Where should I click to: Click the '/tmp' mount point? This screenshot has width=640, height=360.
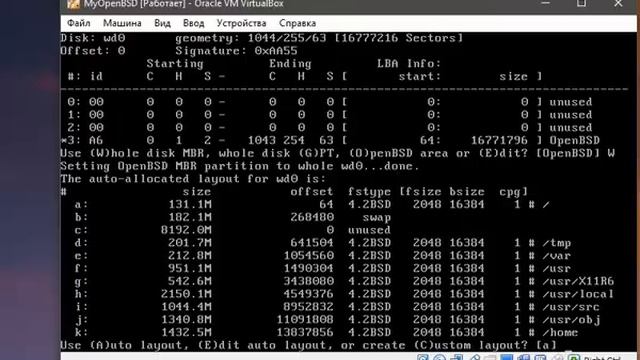coord(557,243)
